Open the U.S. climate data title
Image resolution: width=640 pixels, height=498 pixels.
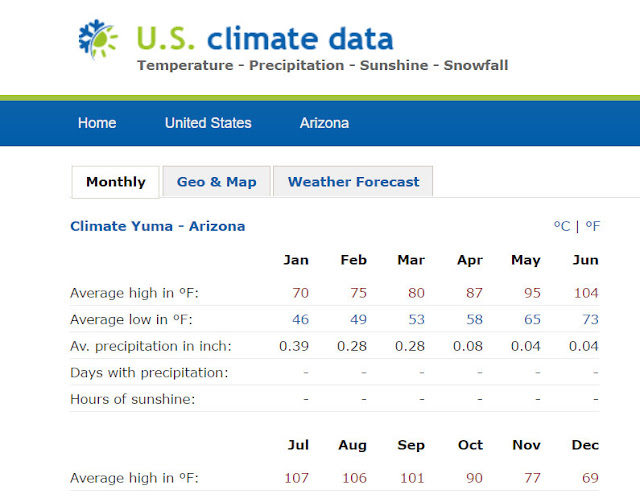(x=265, y=39)
